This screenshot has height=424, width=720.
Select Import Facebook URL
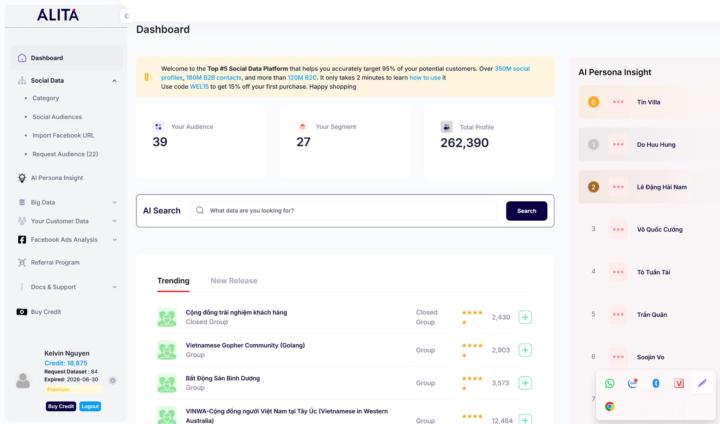pyautogui.click(x=63, y=136)
